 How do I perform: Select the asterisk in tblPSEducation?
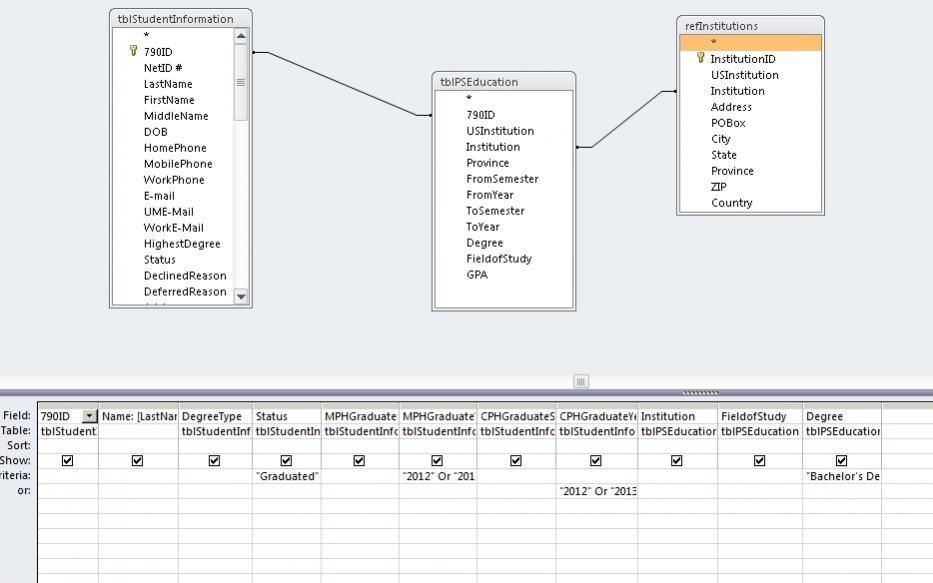point(469,98)
